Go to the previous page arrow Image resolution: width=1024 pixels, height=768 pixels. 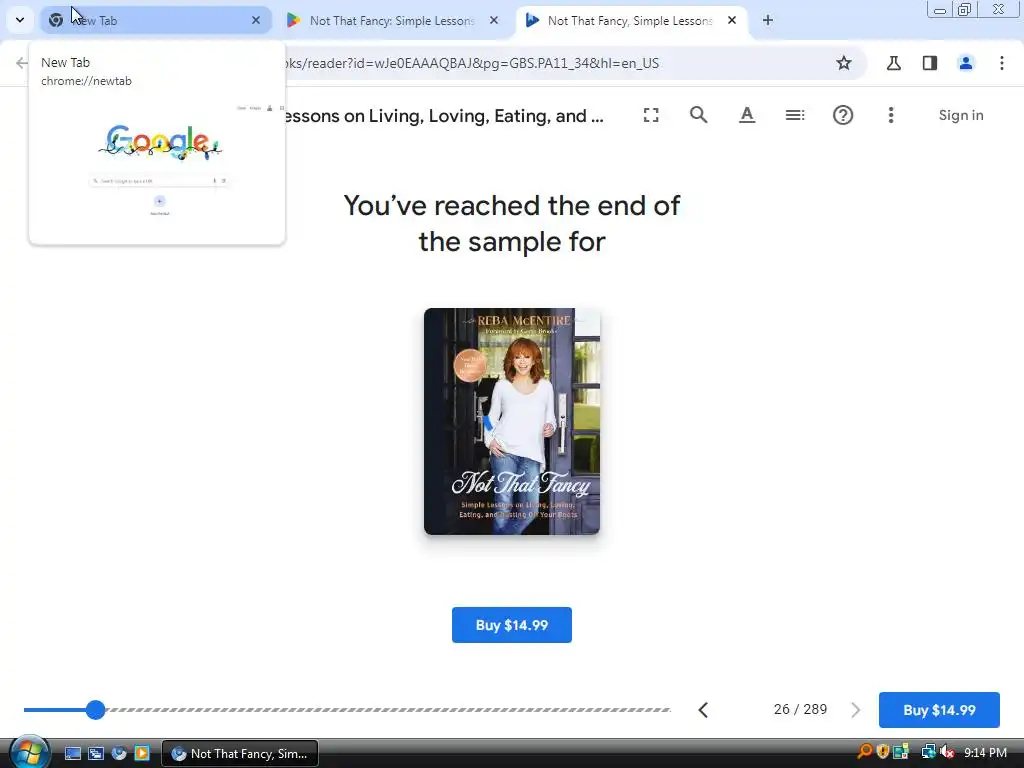click(x=703, y=710)
